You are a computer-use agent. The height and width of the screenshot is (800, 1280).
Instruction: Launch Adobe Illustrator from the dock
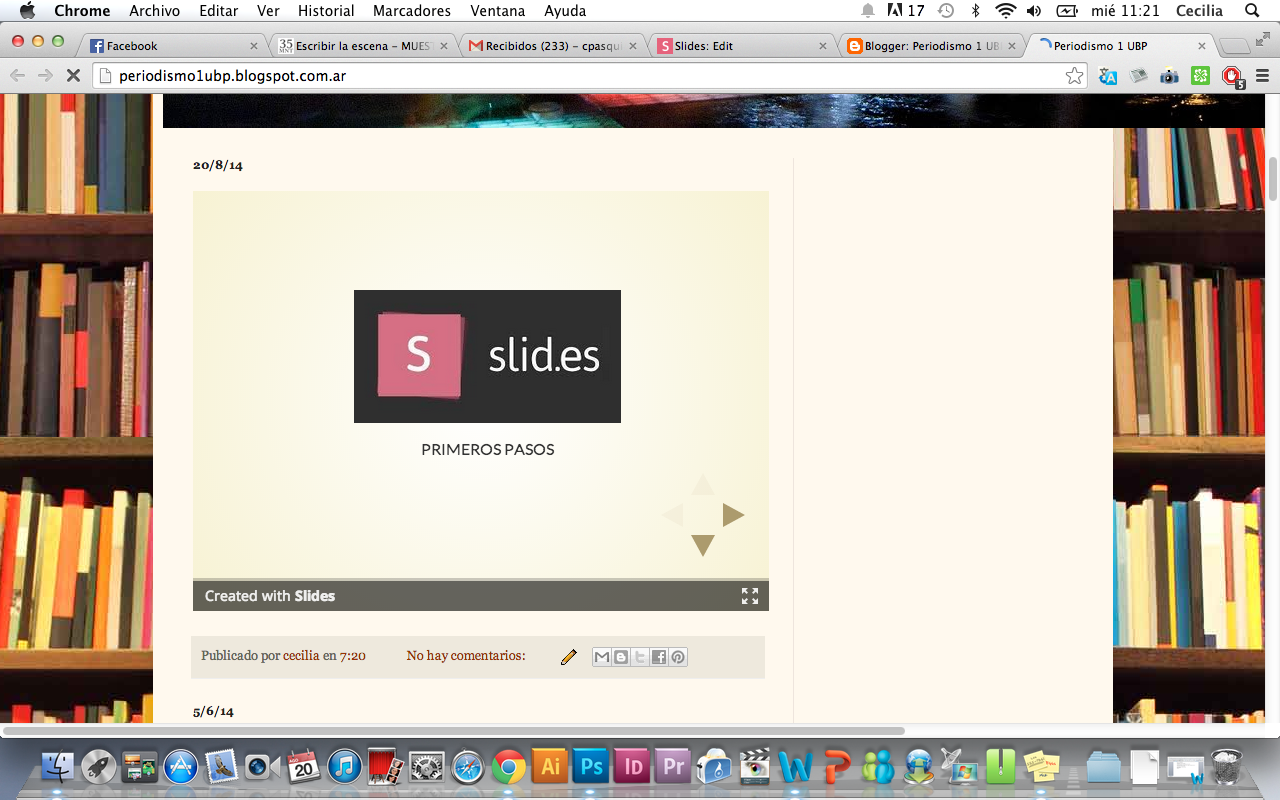[549, 767]
